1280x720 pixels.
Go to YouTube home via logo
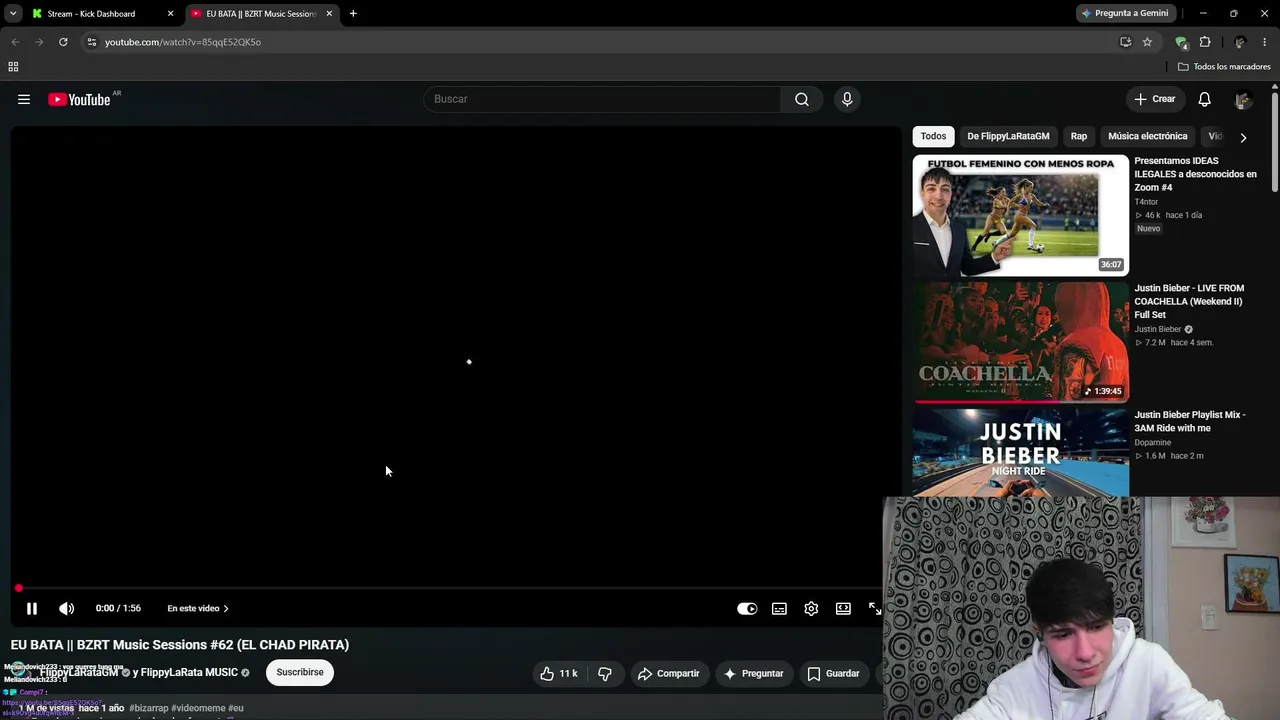pyautogui.click(x=79, y=99)
